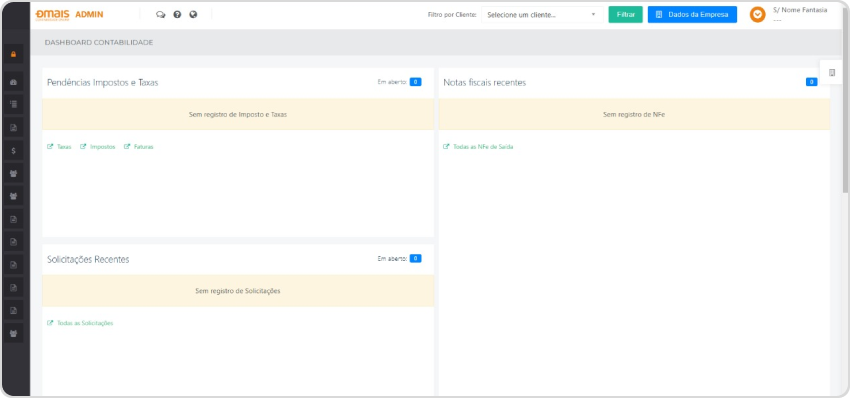The image size is (850, 398).
Task: Click the Dmais logo
Action: coord(52,15)
